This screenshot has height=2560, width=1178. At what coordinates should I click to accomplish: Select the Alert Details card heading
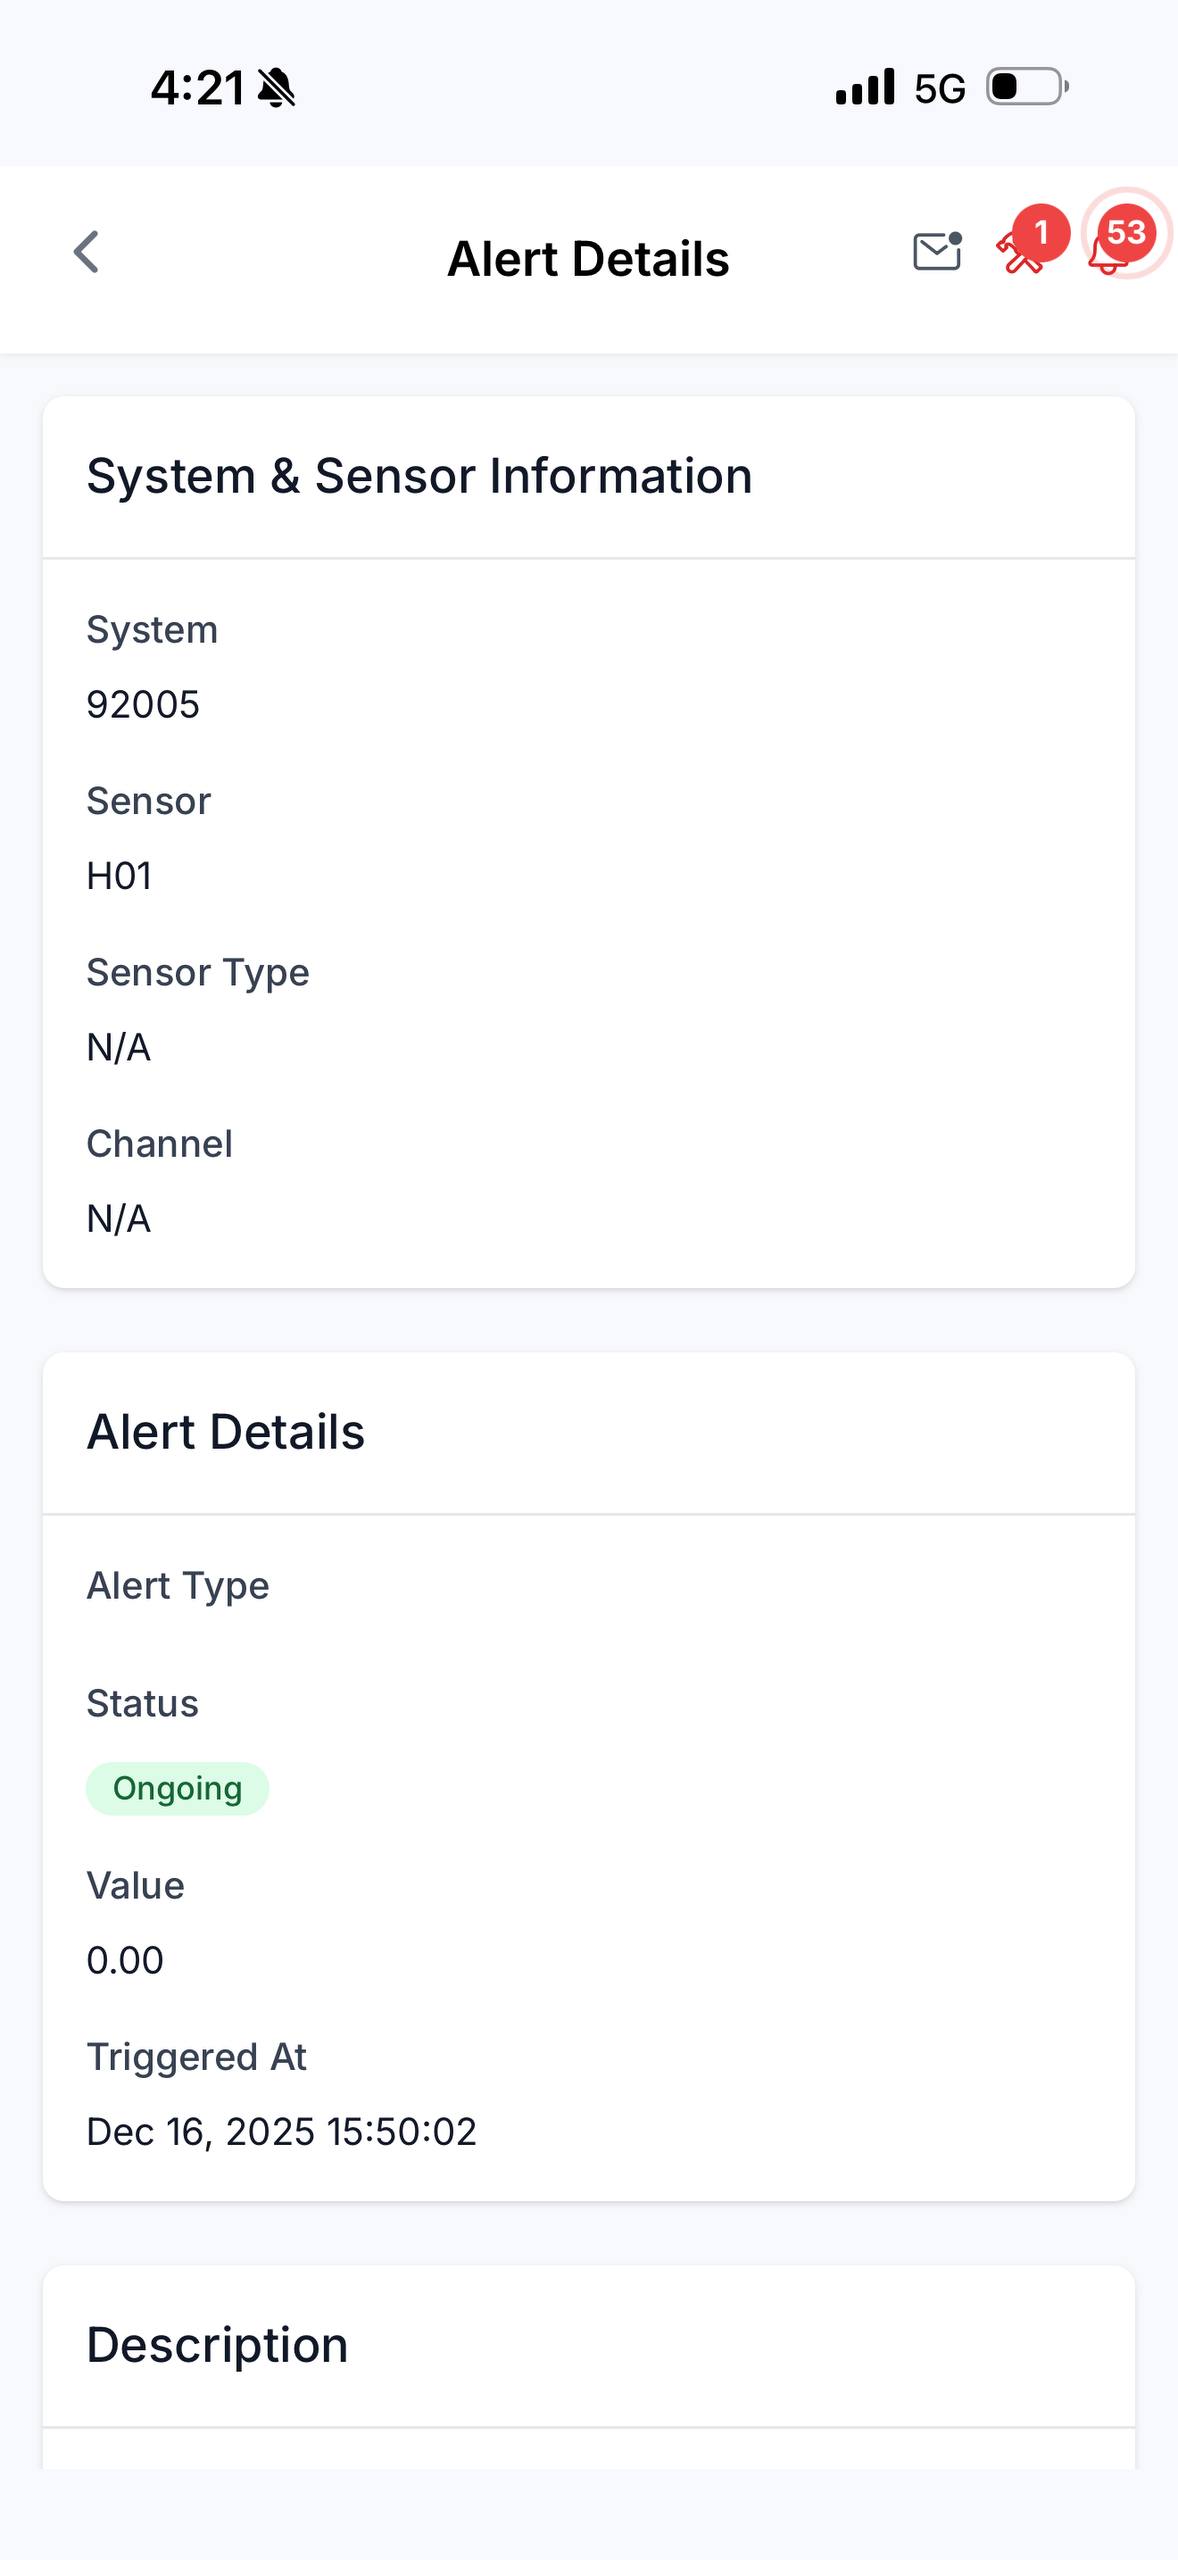click(226, 1432)
